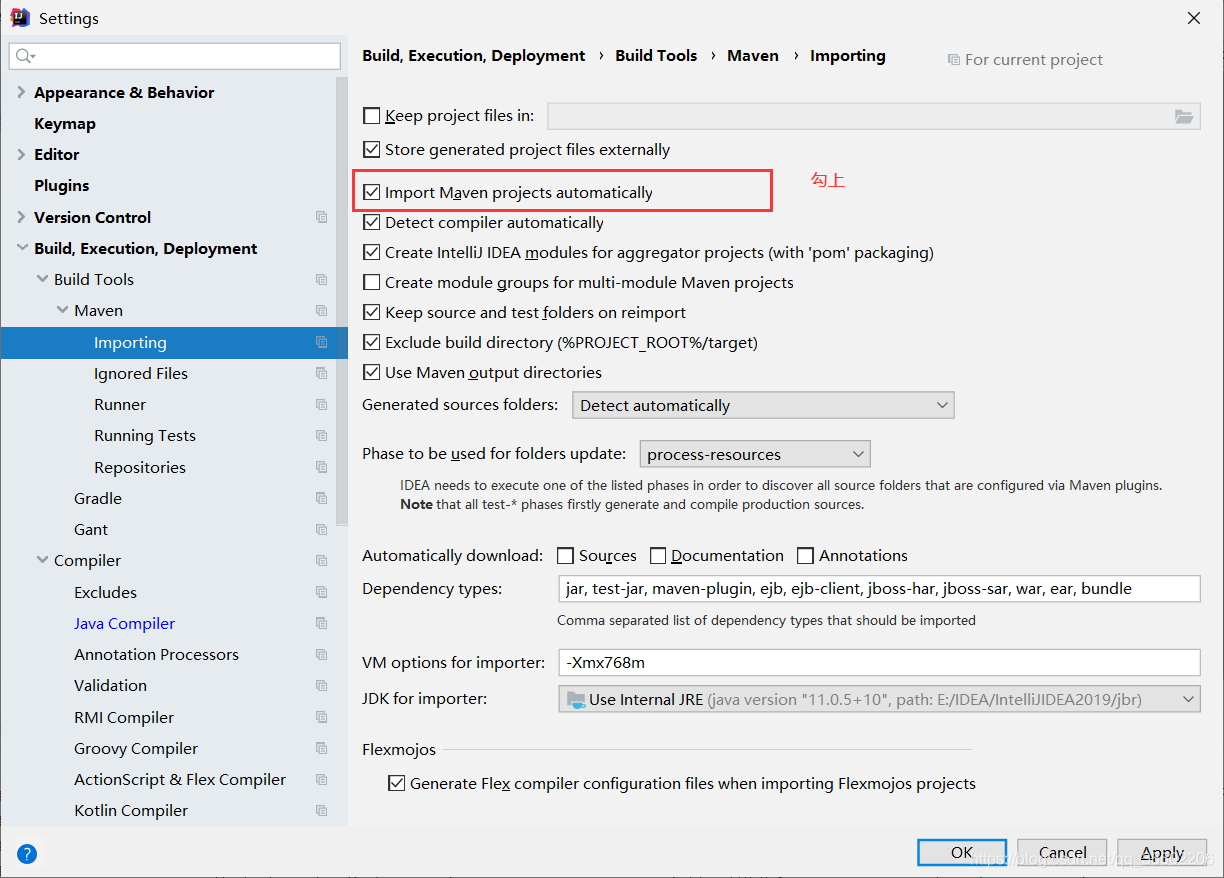Select Plugins in settings tree
Image resolution: width=1224 pixels, height=878 pixels.
coord(62,185)
